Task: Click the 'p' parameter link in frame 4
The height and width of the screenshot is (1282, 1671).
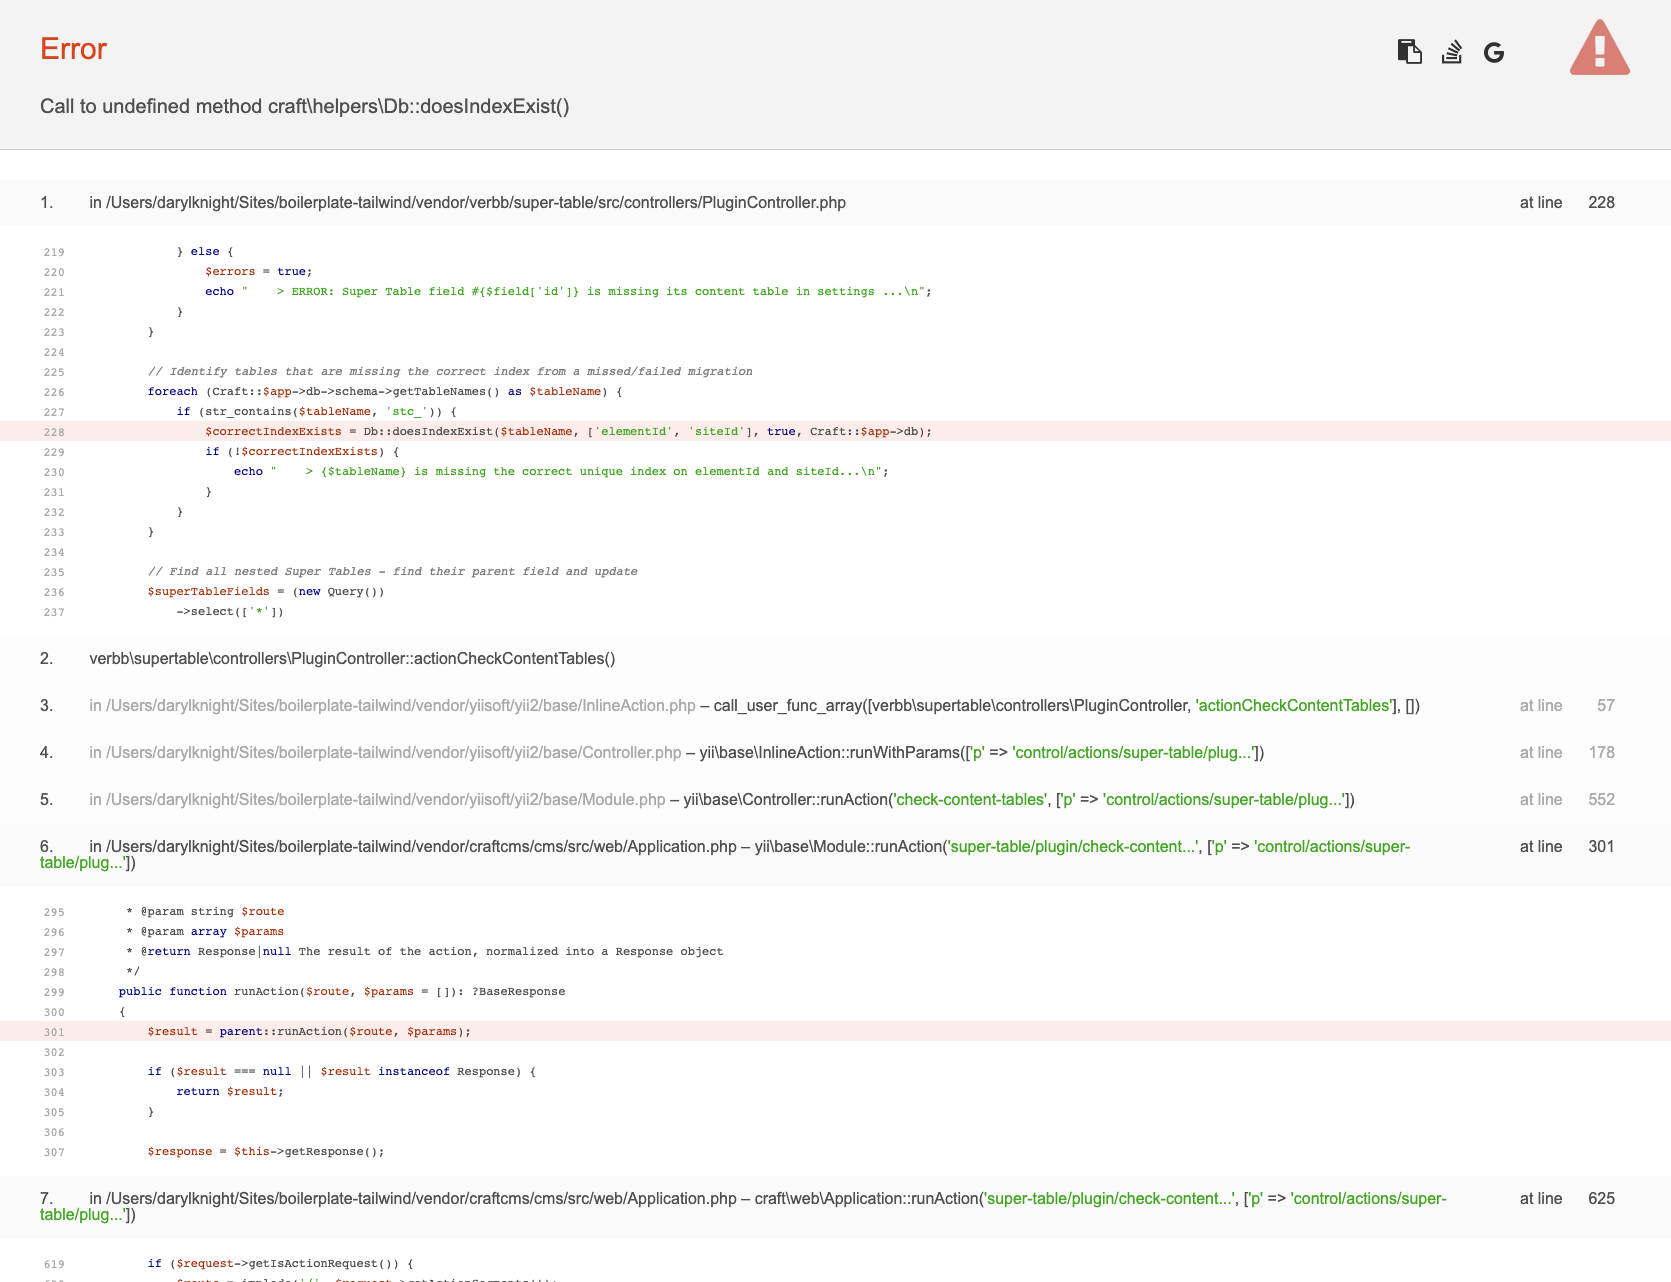Action: click(976, 752)
